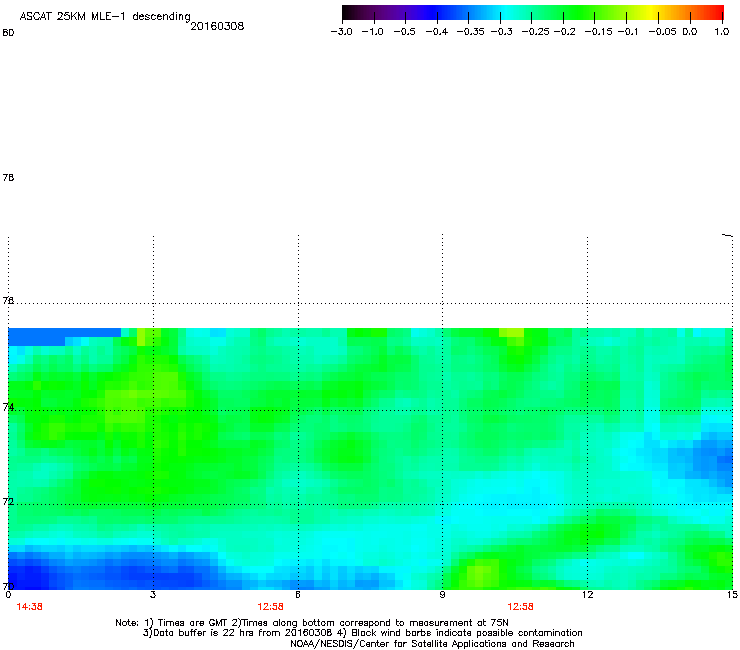Click the red 14:38 time label

[29, 607]
